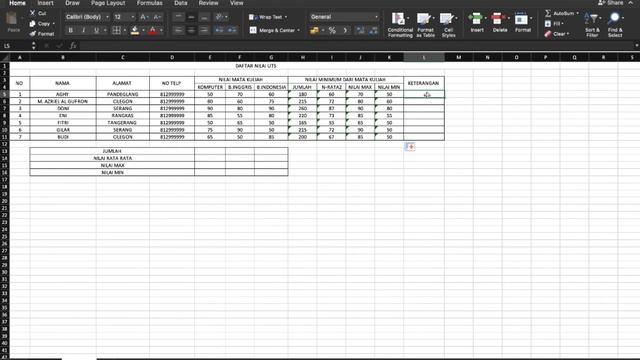Increase decimal places

pyautogui.click(x=360, y=31)
